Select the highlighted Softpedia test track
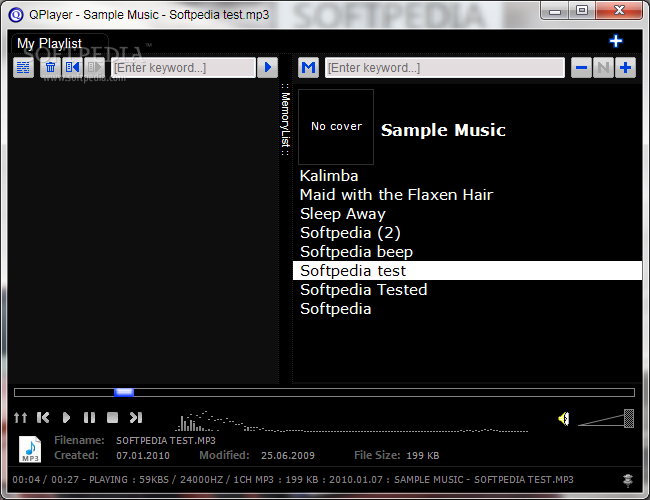The width and height of the screenshot is (650, 500). tap(468, 271)
